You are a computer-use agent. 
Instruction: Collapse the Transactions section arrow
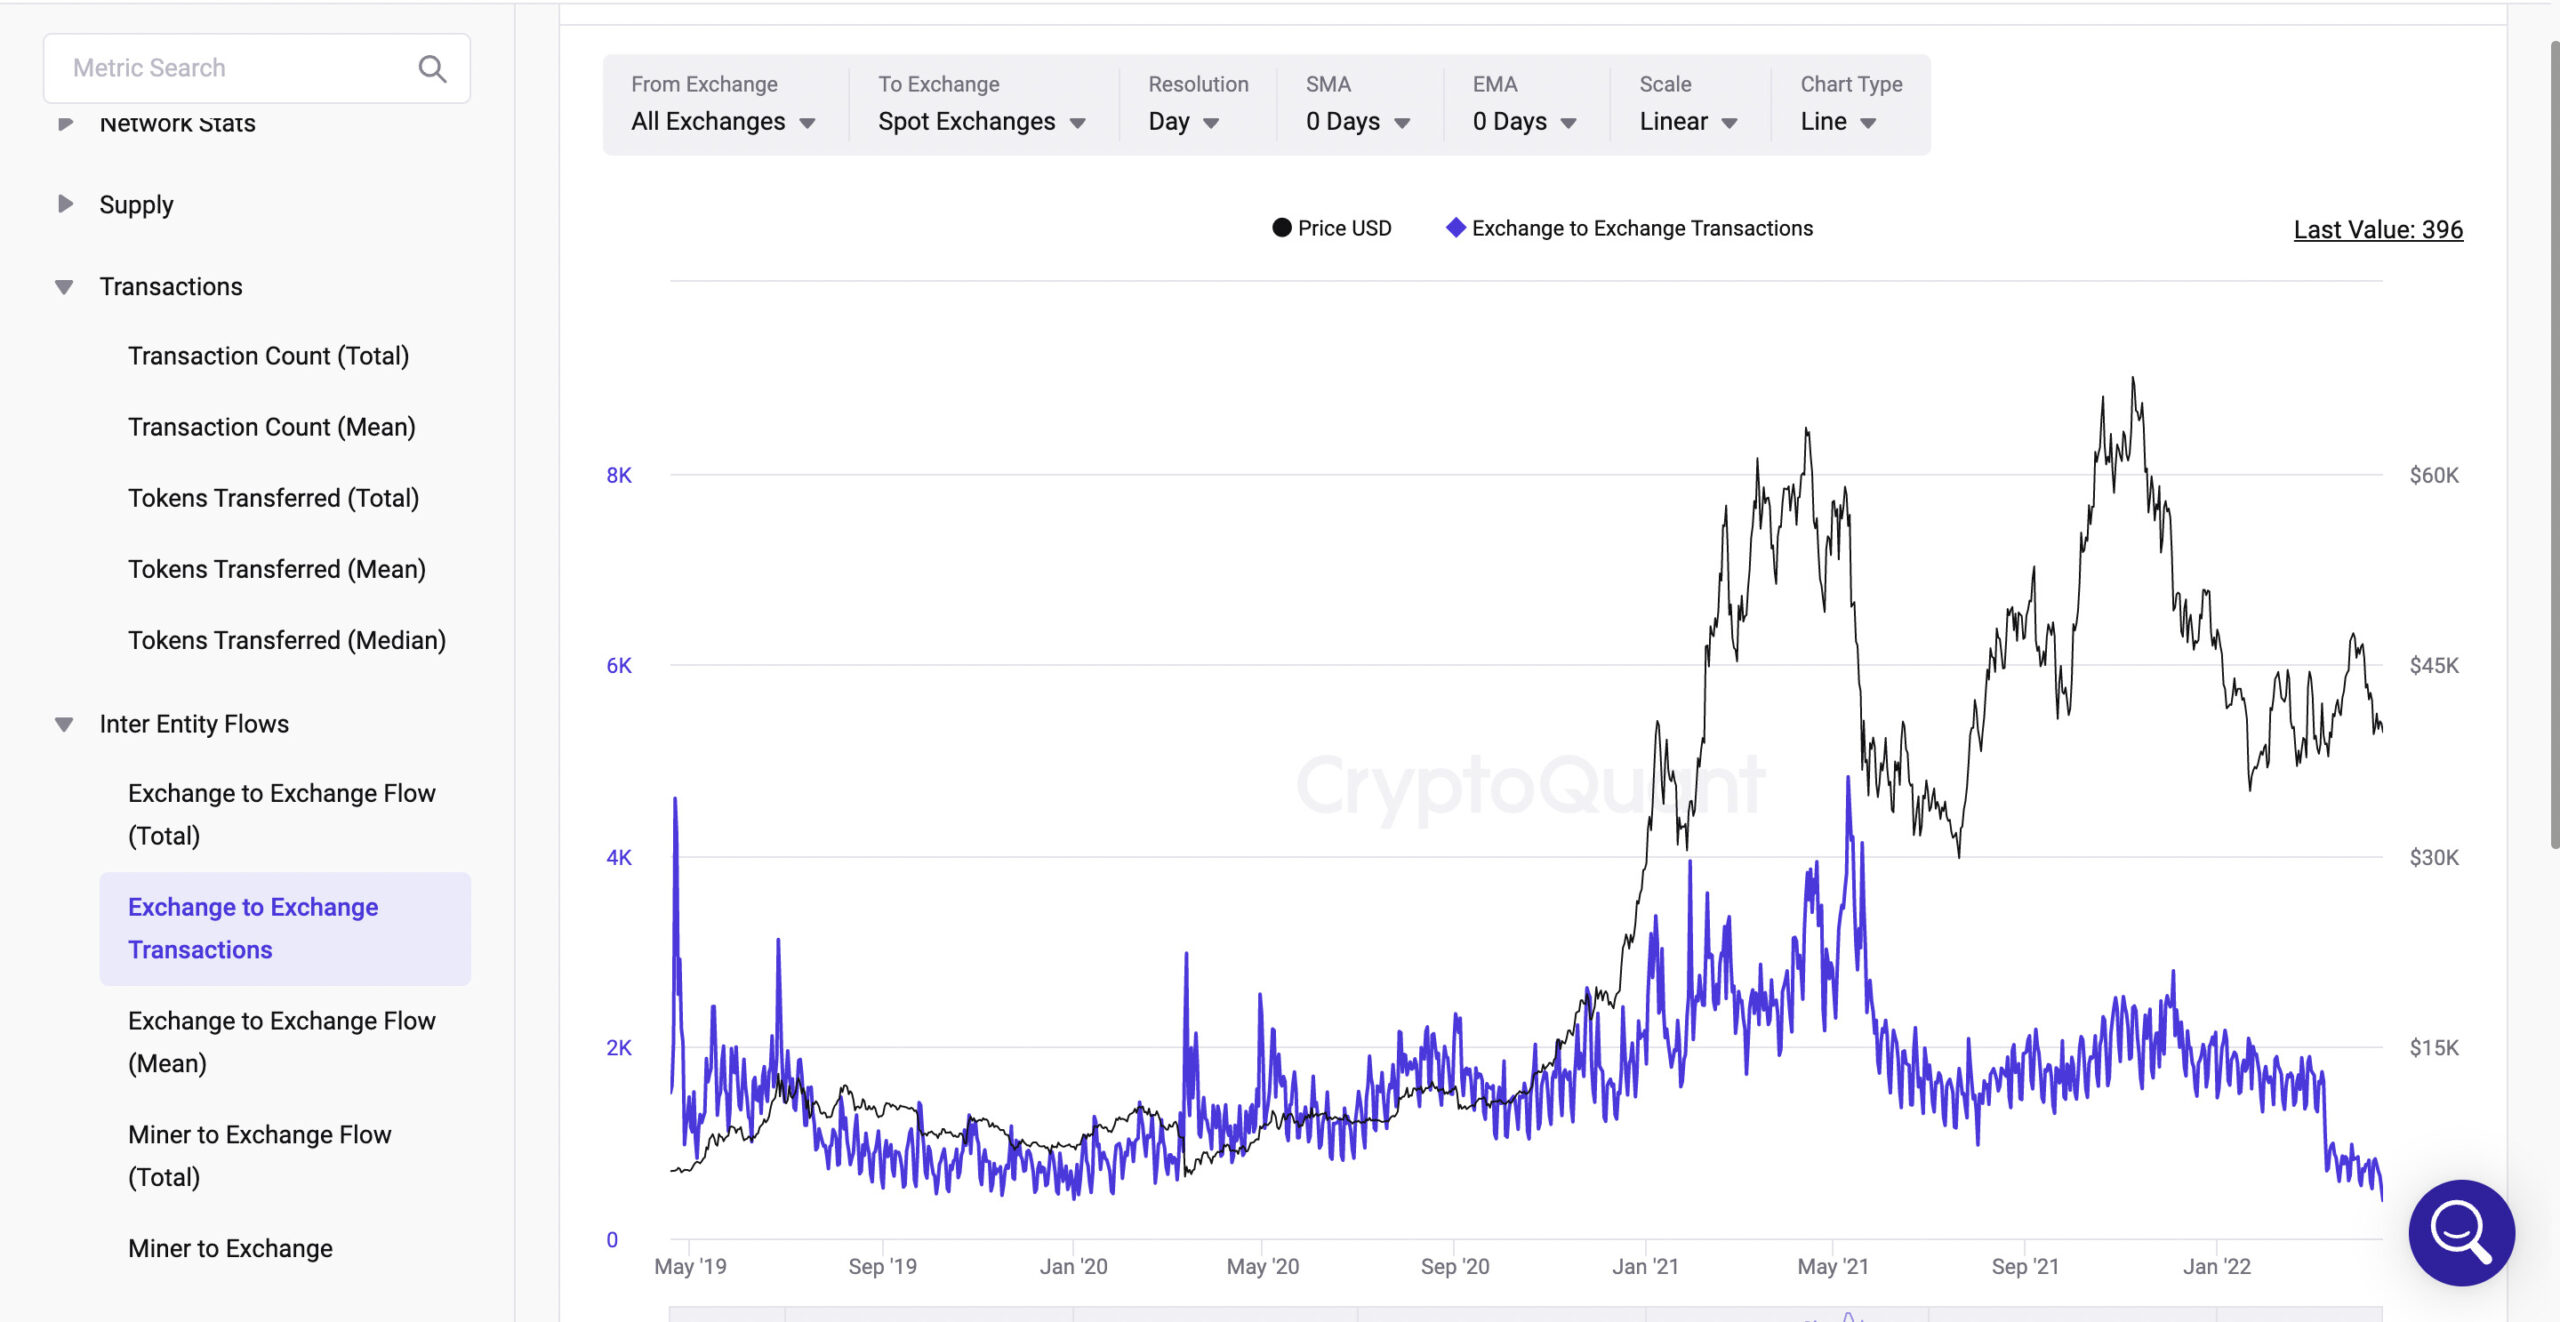64,287
